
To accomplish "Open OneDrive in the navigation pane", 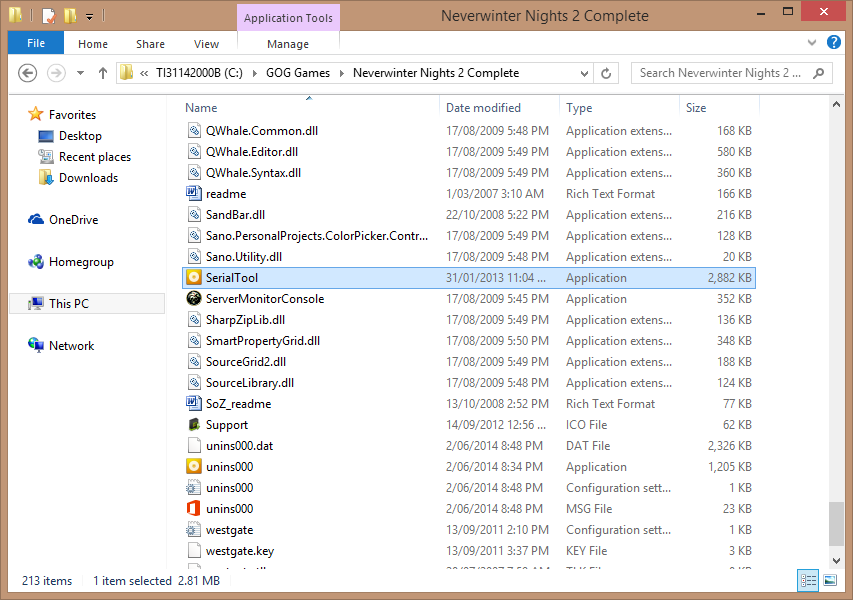I will [x=63, y=220].
